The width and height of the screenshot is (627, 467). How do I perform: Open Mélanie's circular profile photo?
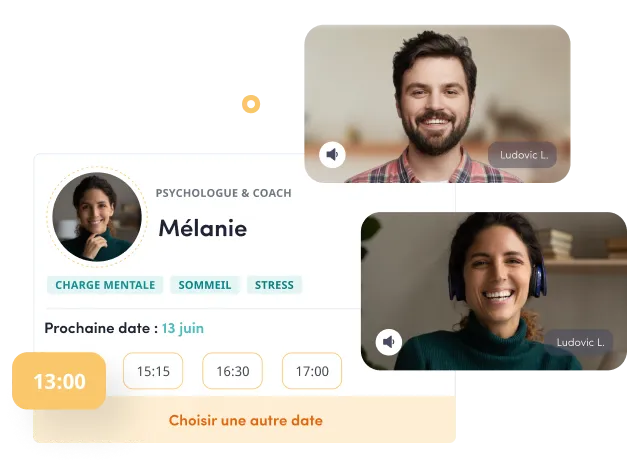pyautogui.click(x=97, y=217)
